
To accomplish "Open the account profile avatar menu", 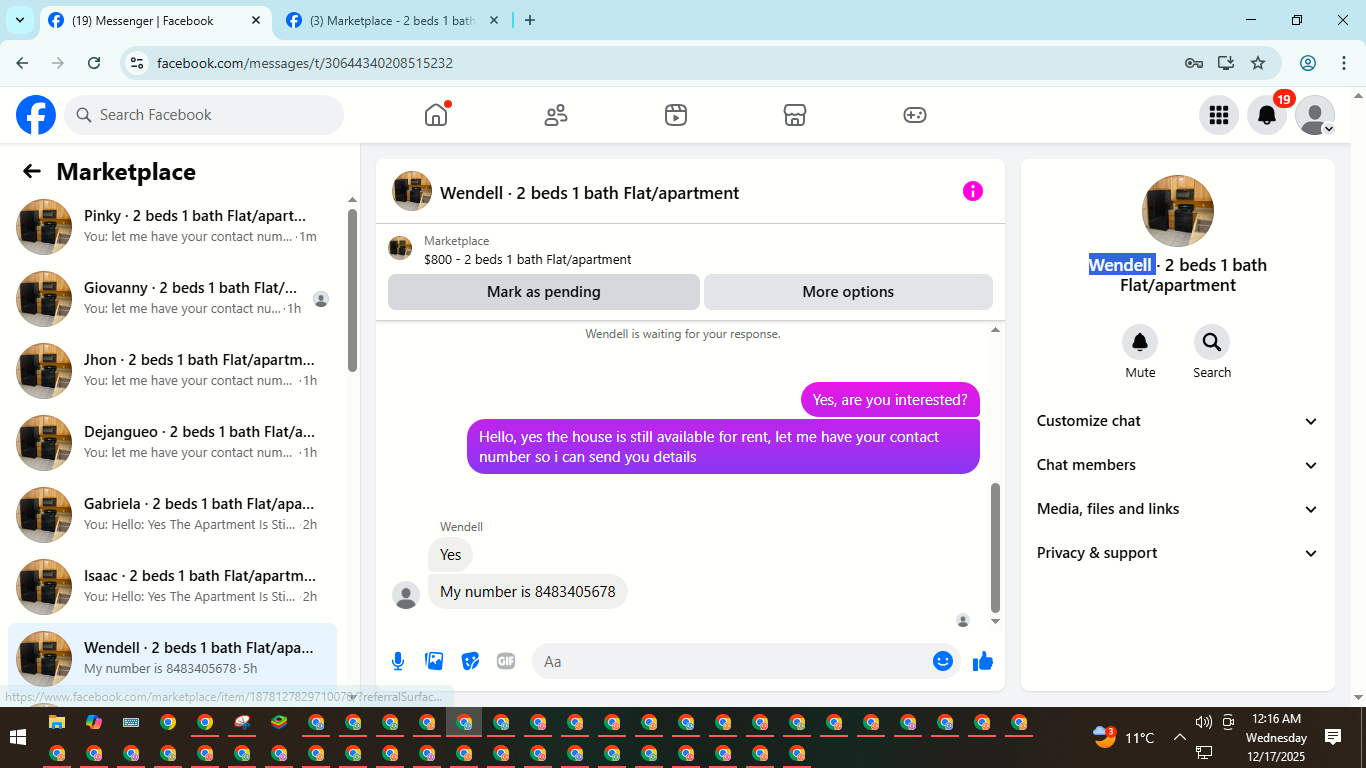I will (x=1315, y=115).
